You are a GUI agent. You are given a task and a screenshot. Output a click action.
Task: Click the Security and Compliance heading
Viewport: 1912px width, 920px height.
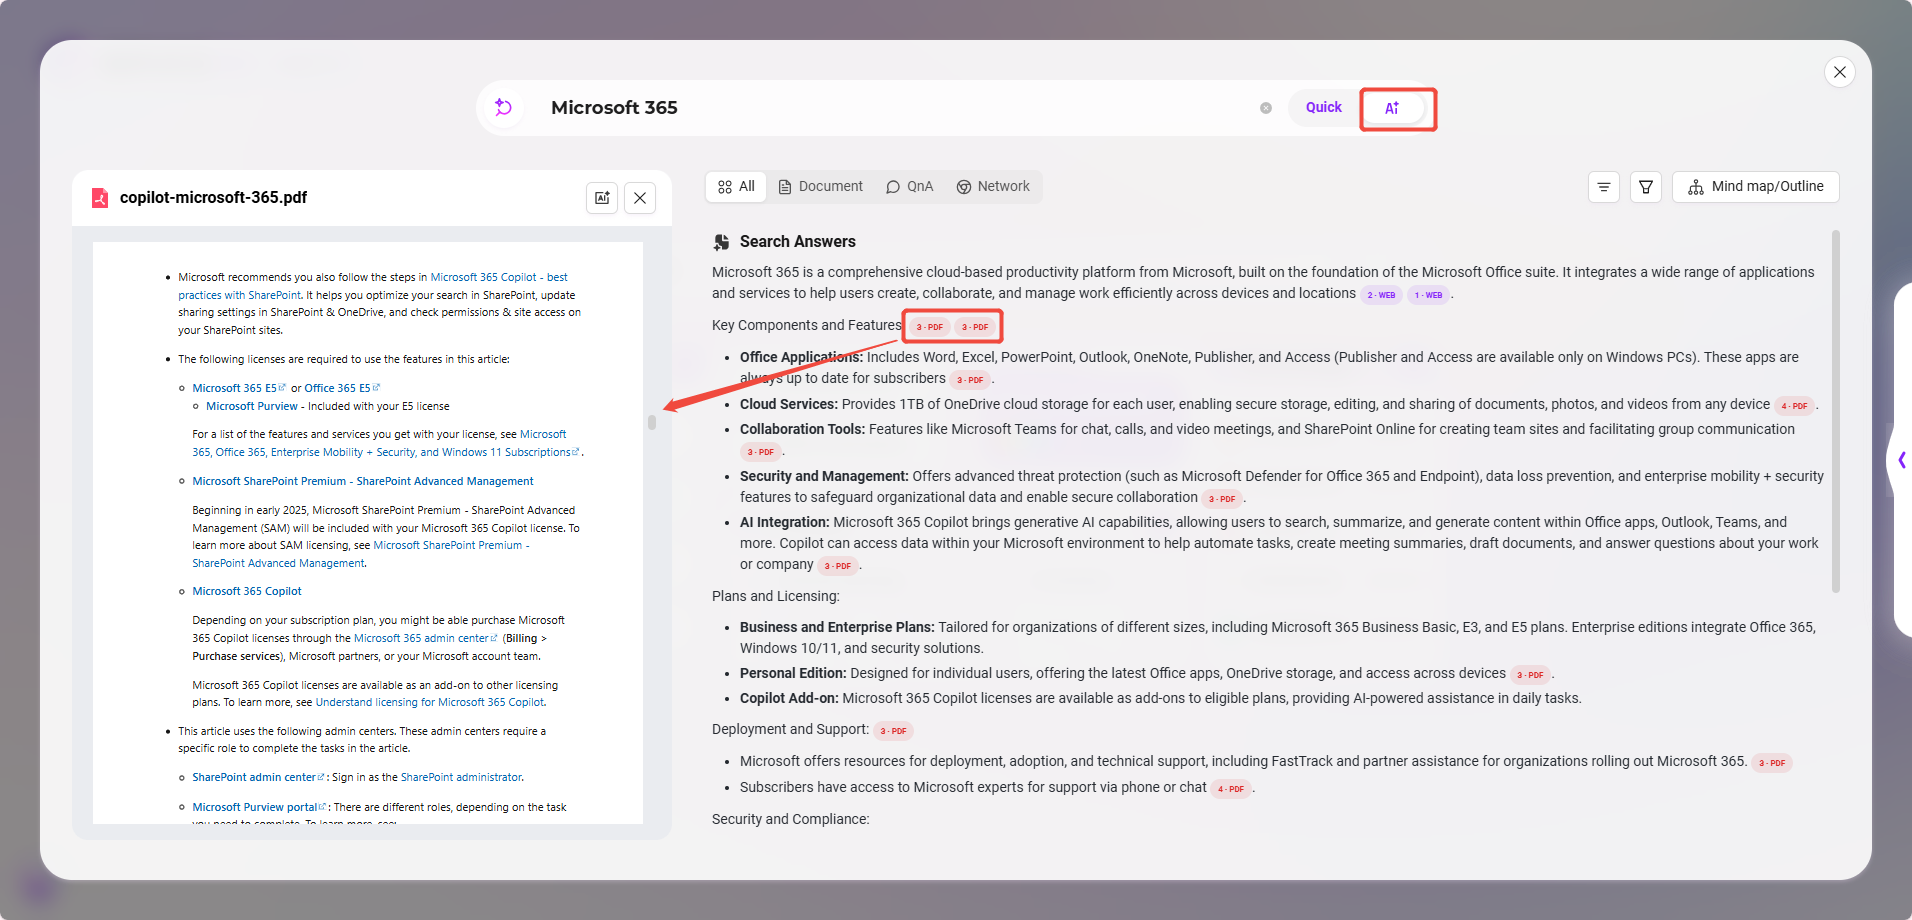(x=791, y=819)
